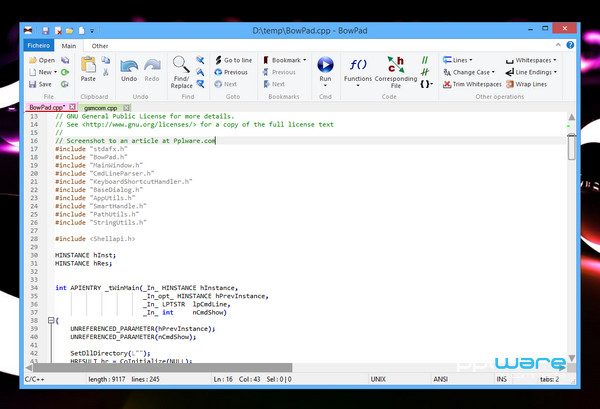Click Trim Whitespaces
600x409 pixels.
point(472,84)
